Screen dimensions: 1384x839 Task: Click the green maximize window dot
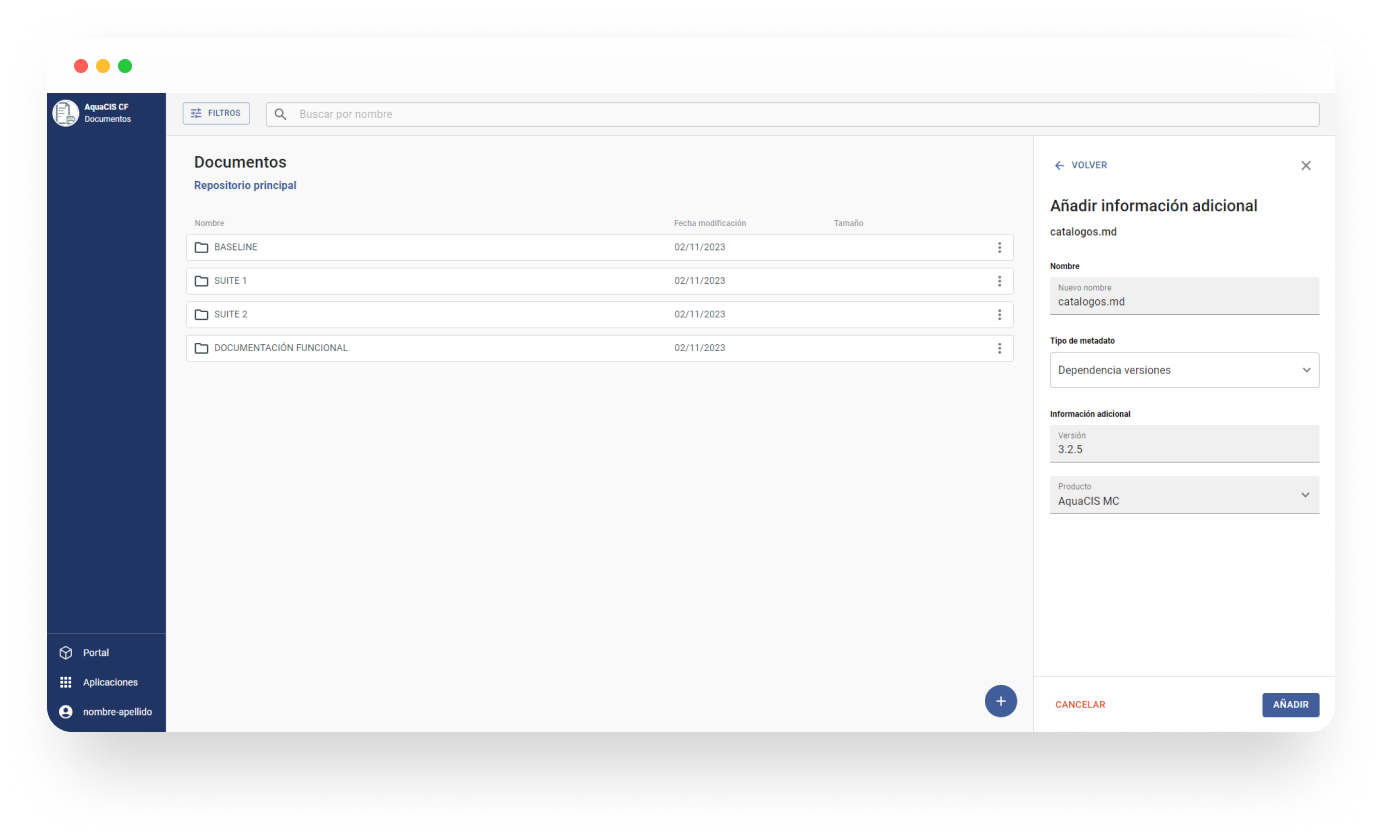[125, 66]
